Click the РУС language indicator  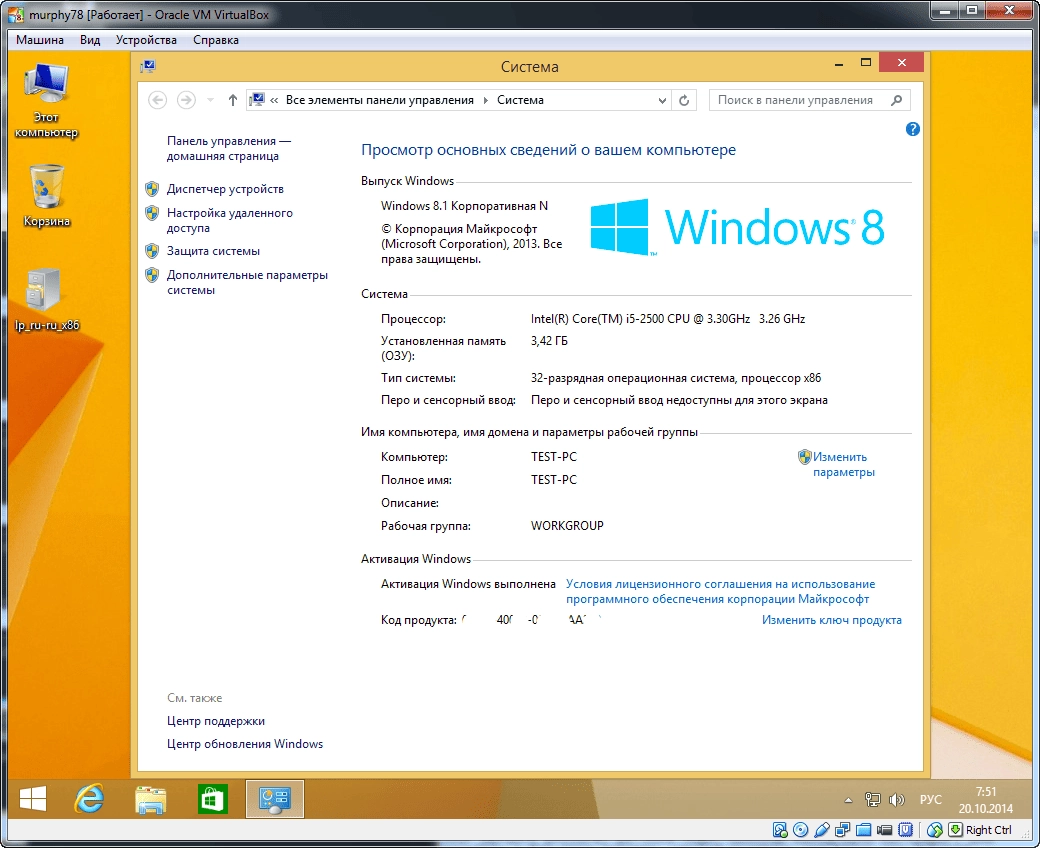(x=931, y=800)
